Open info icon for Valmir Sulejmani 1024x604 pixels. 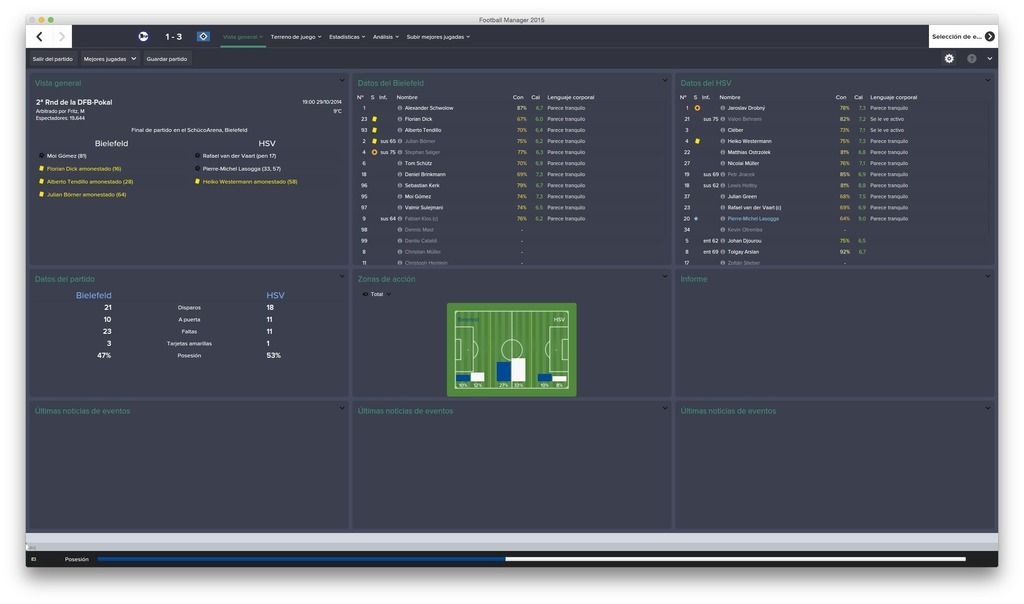point(400,208)
